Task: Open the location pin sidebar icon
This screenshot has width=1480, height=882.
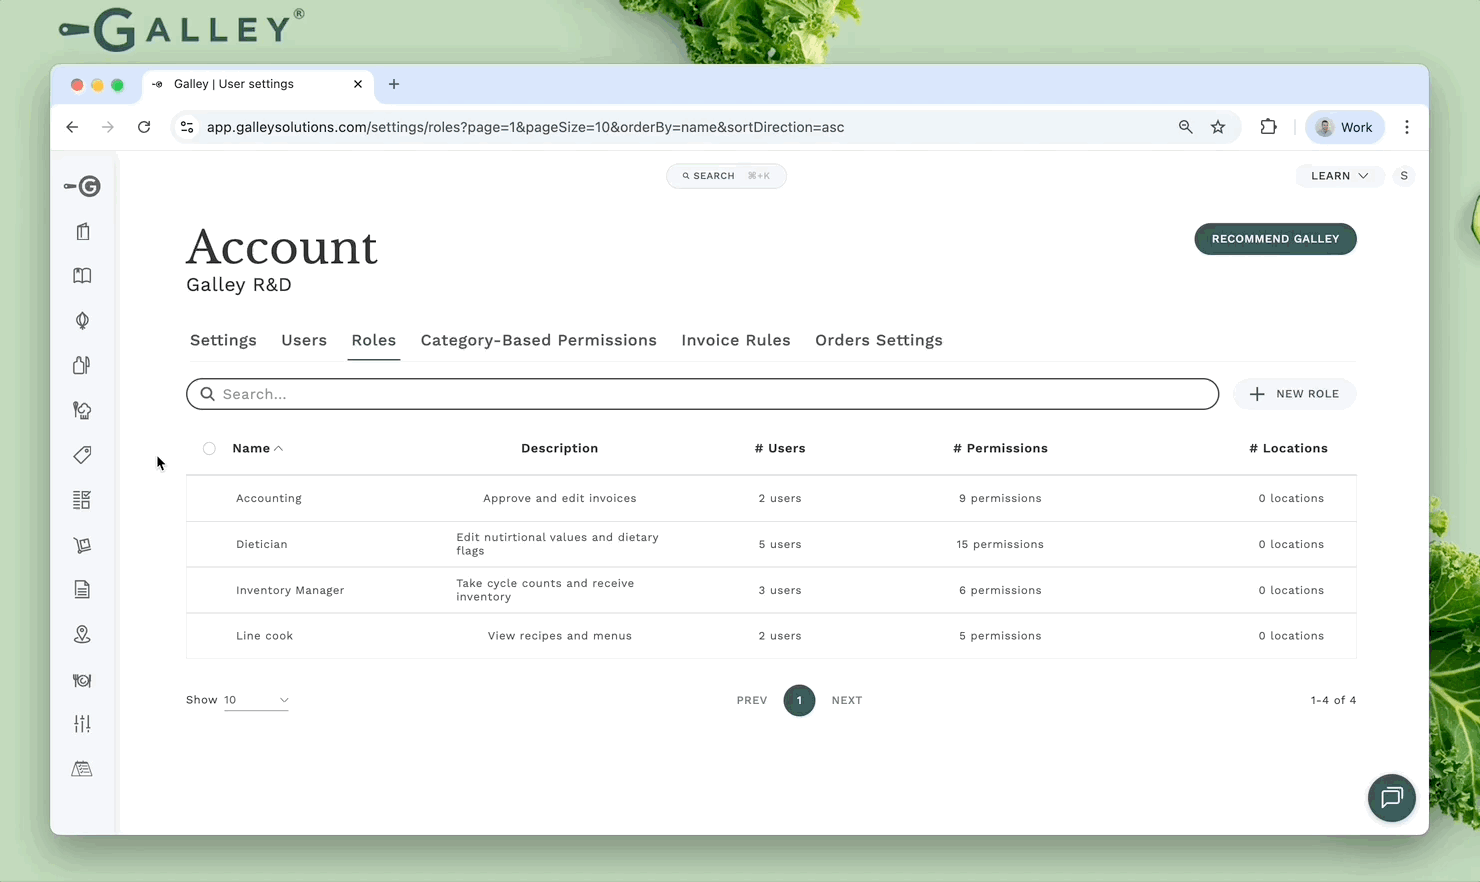Action: [82, 634]
